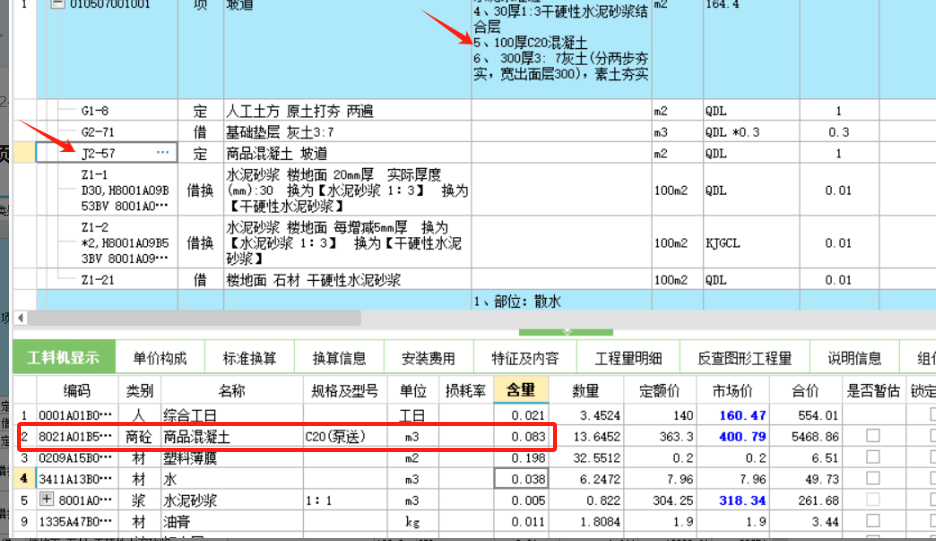Open the 单价构成 tab
This screenshot has height=541, width=936.
pos(160,358)
